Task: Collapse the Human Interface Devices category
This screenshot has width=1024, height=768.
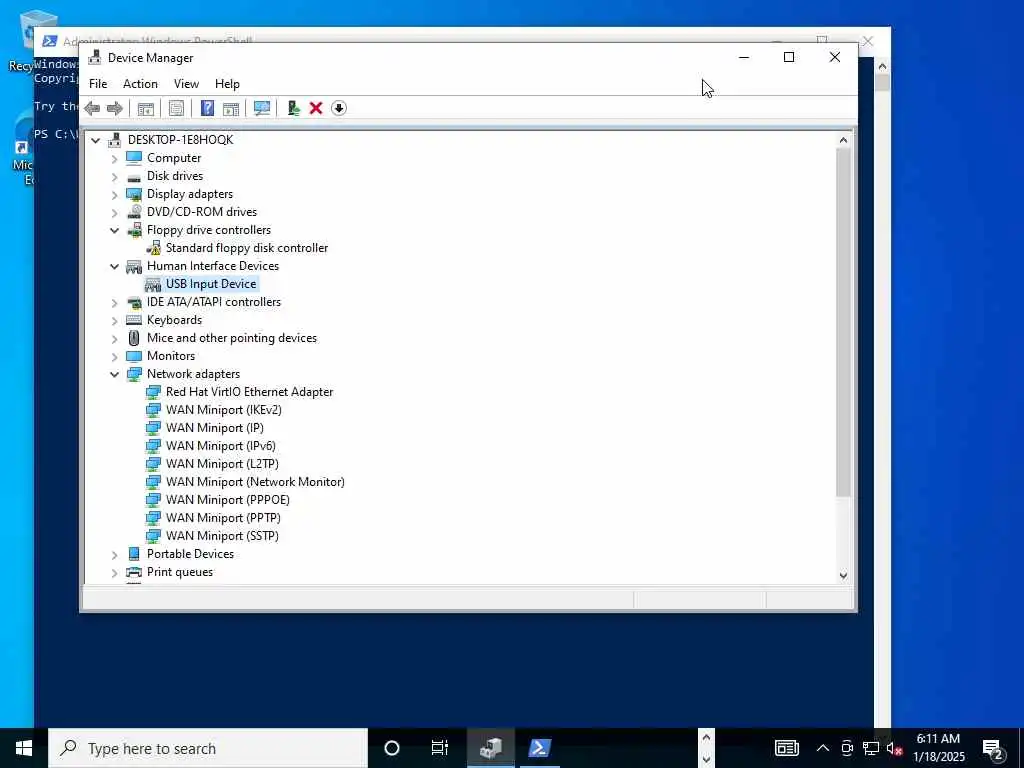Action: [x=115, y=266]
